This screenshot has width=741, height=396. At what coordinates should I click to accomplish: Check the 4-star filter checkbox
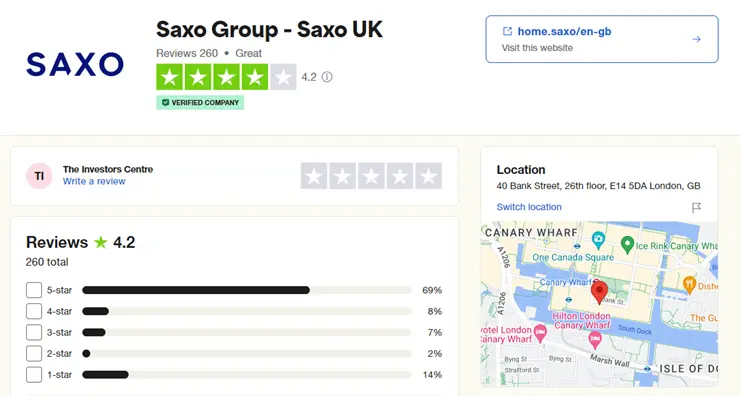[34, 311]
